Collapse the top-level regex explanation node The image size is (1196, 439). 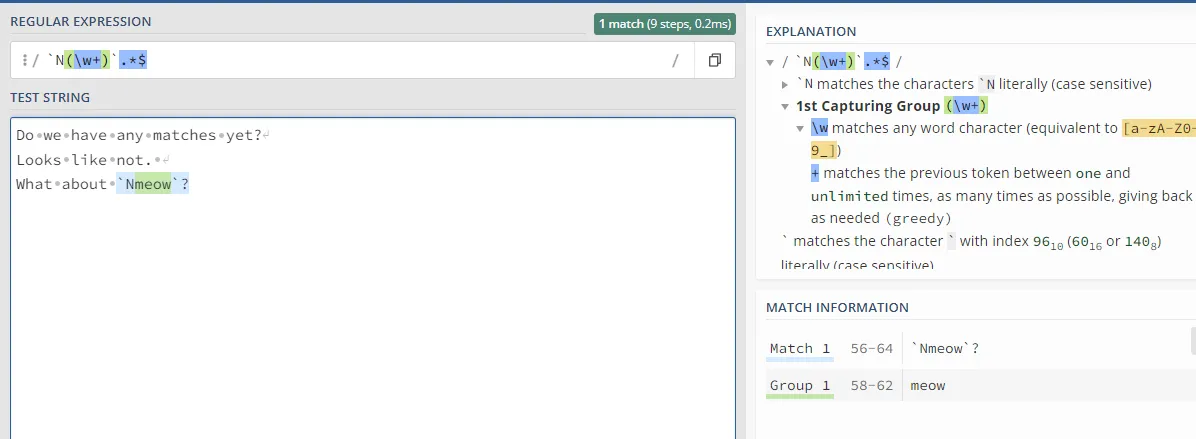[x=770, y=62]
